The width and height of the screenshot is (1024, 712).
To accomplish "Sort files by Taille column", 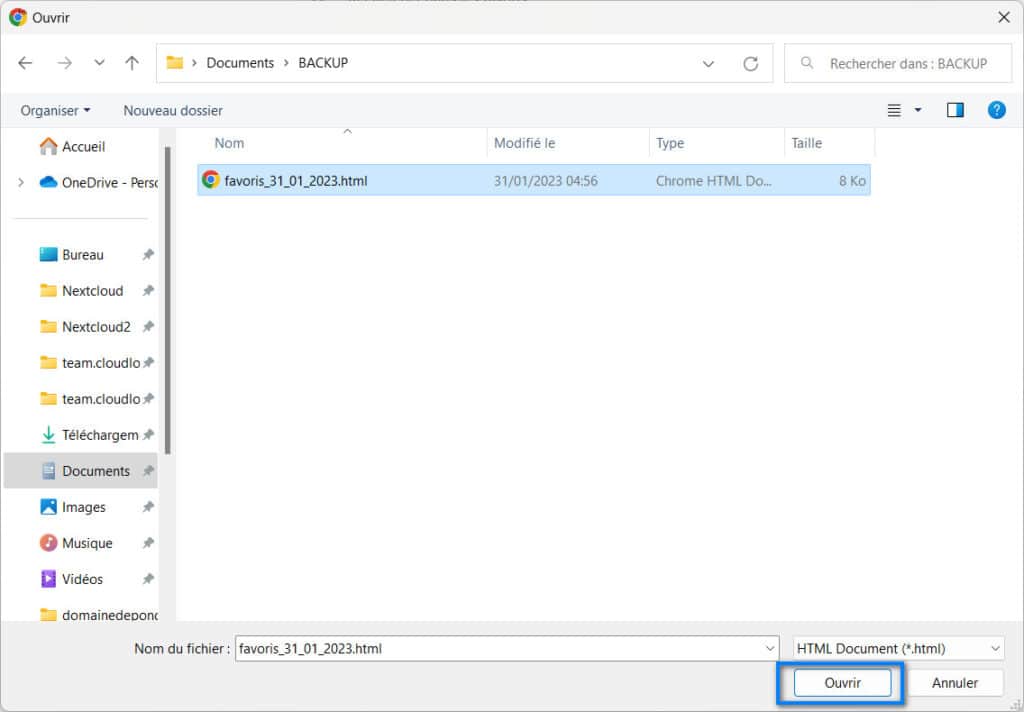I will [x=807, y=143].
